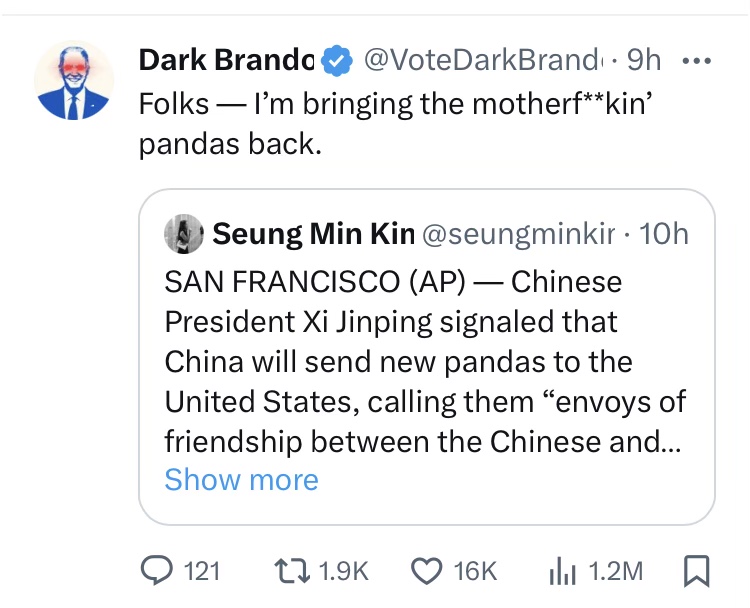Click the Seung Min Kim author name

(313, 235)
